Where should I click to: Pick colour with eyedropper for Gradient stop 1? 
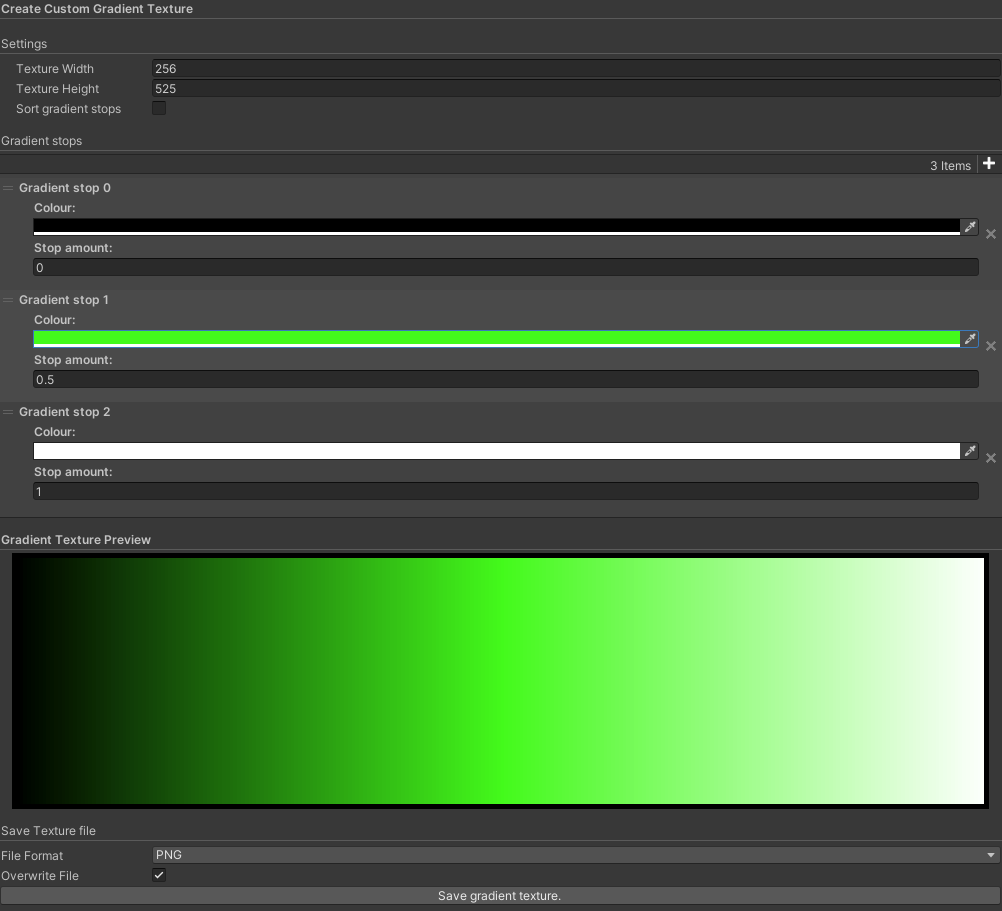pyautogui.click(x=970, y=339)
